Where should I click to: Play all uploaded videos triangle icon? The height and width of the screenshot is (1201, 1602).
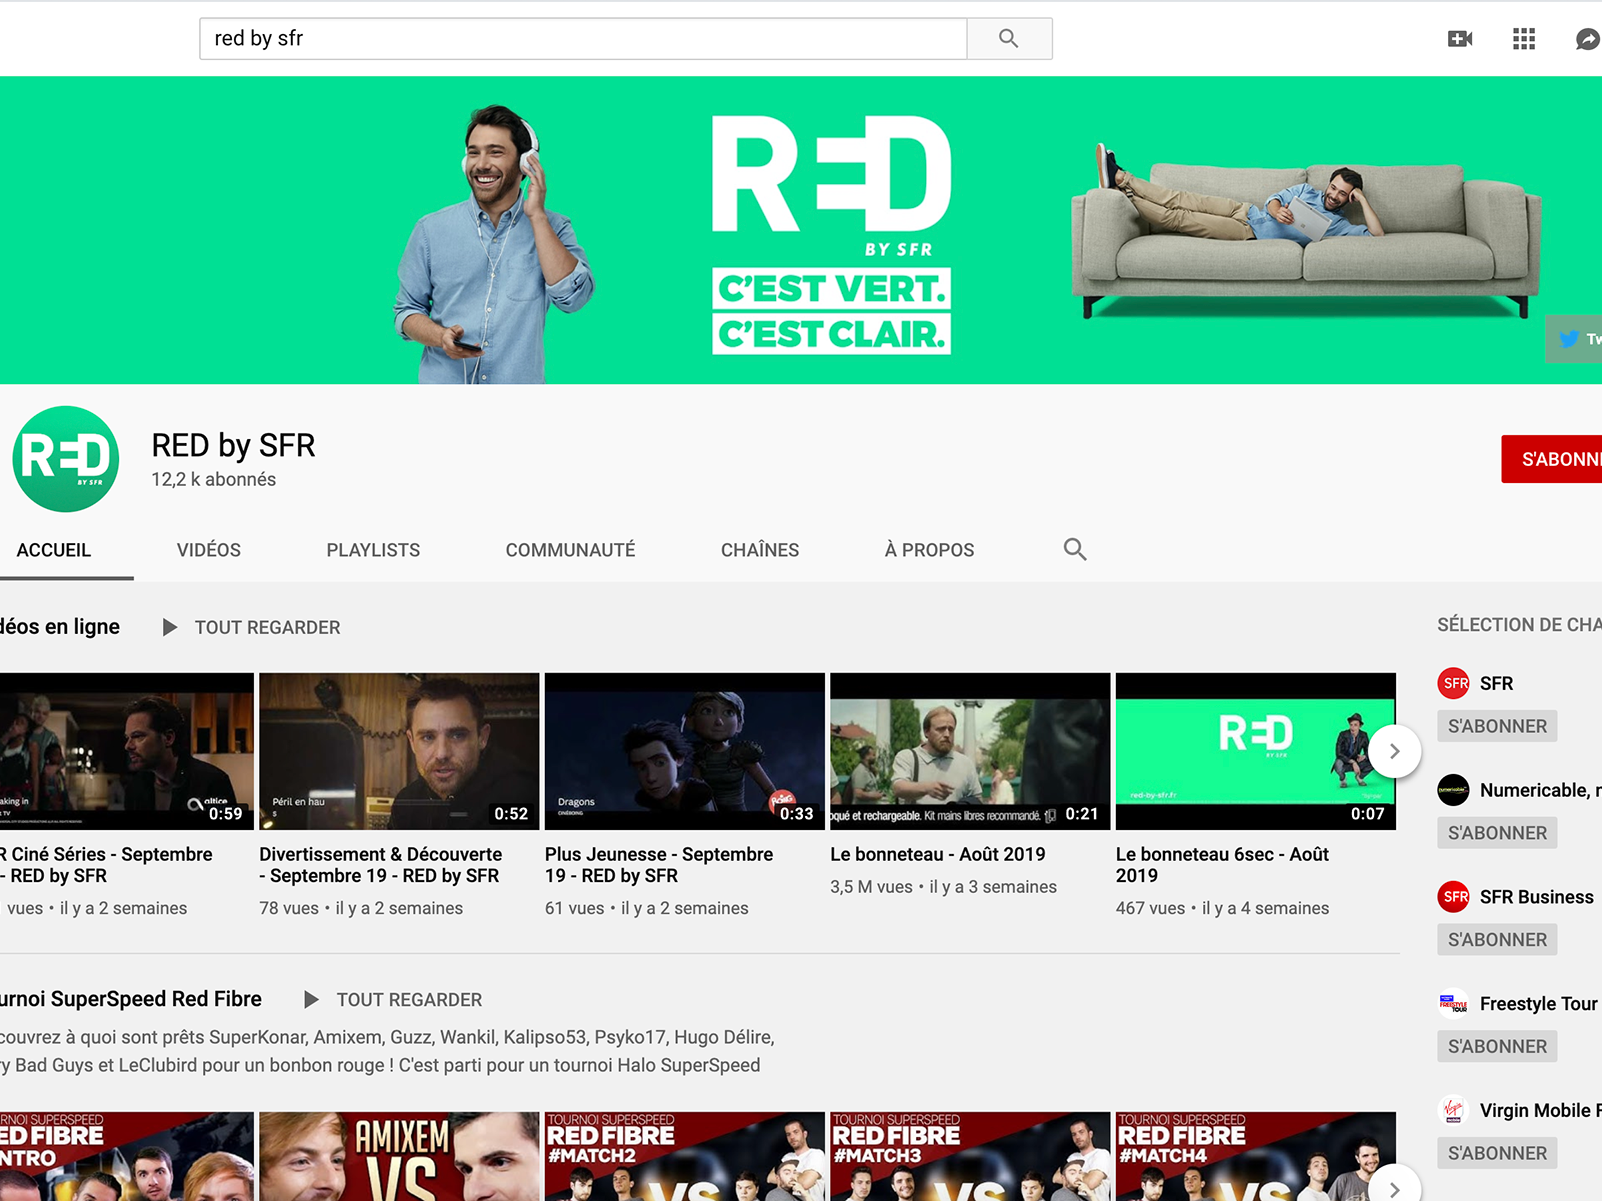click(170, 627)
